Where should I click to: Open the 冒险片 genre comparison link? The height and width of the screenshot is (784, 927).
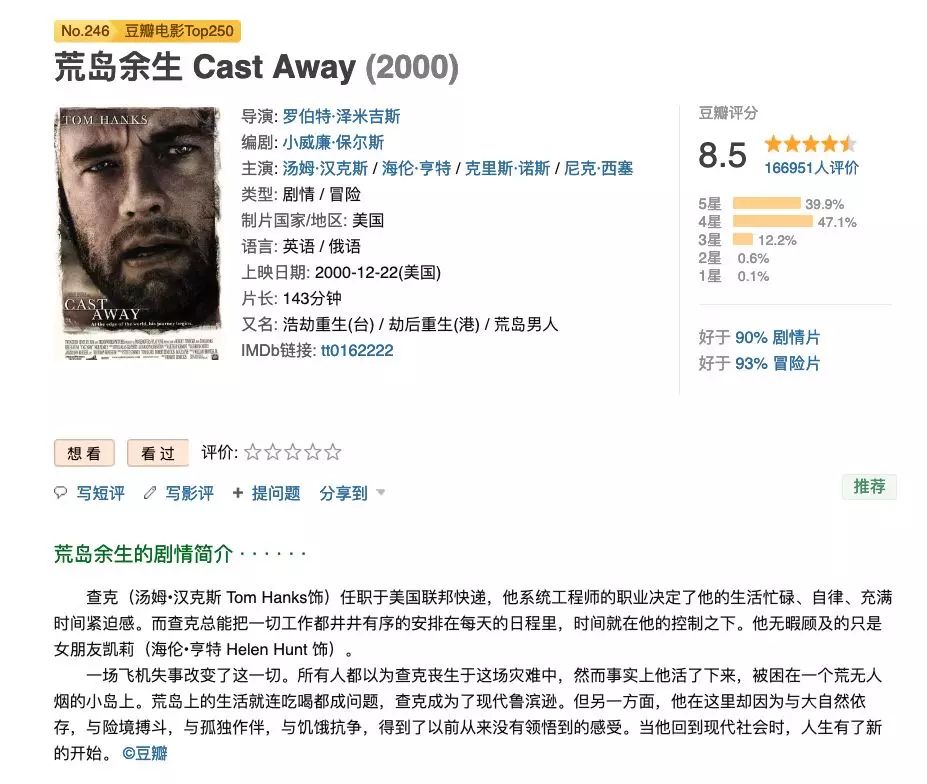coord(796,364)
